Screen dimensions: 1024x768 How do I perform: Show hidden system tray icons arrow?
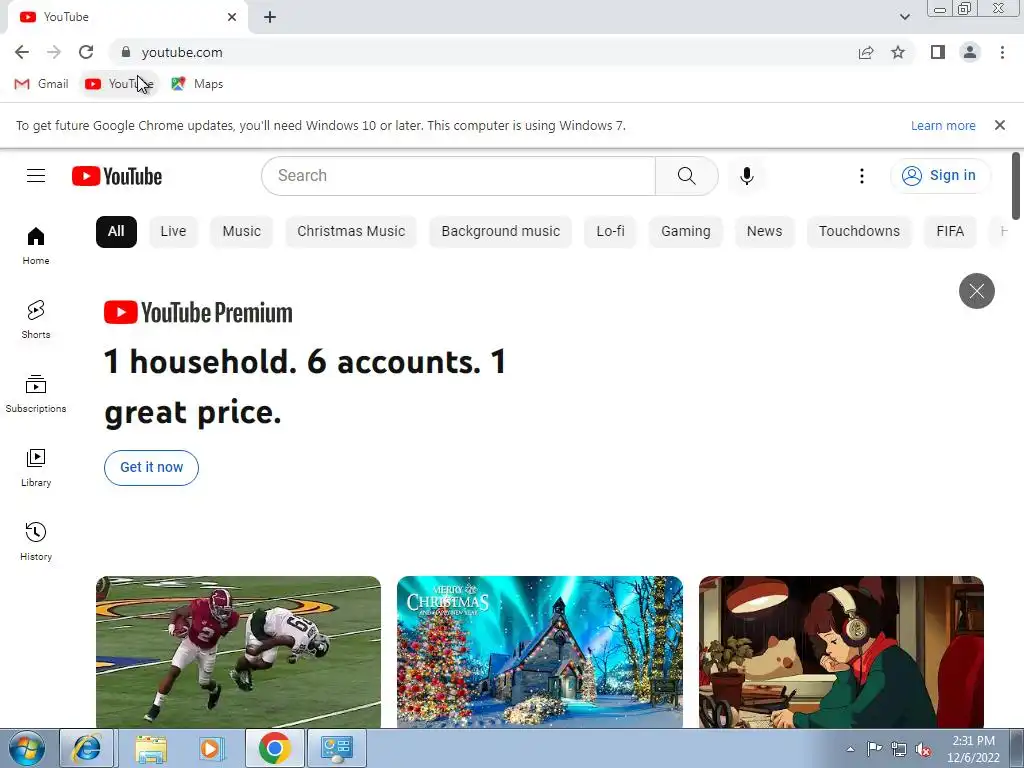coord(850,749)
